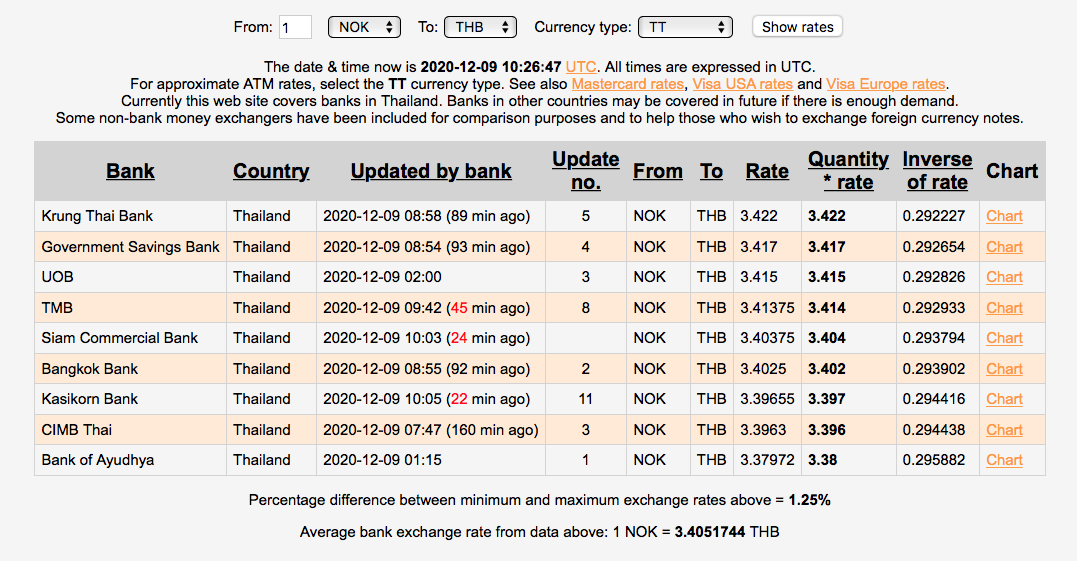Sort by Updated by bank header

(x=431, y=171)
